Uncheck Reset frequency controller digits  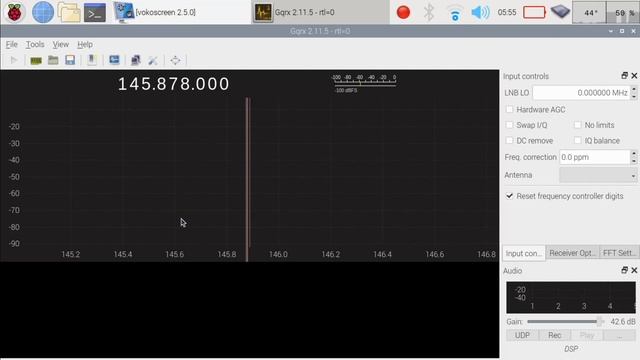(509, 196)
